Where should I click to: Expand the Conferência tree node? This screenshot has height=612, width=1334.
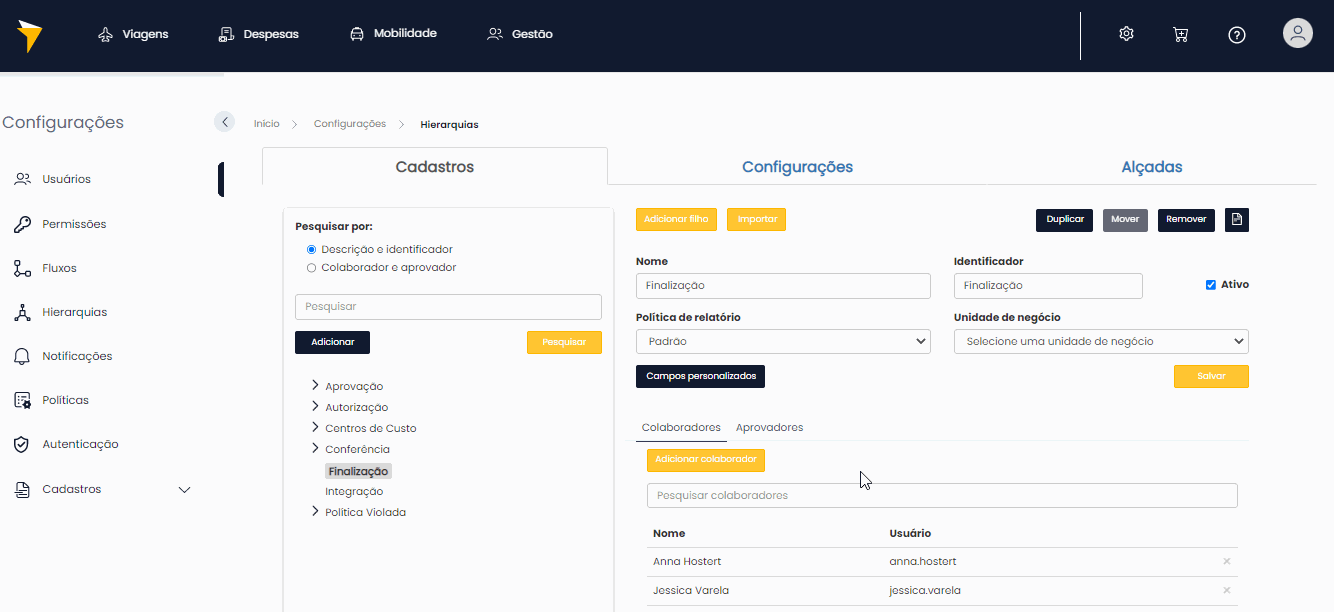coord(315,448)
